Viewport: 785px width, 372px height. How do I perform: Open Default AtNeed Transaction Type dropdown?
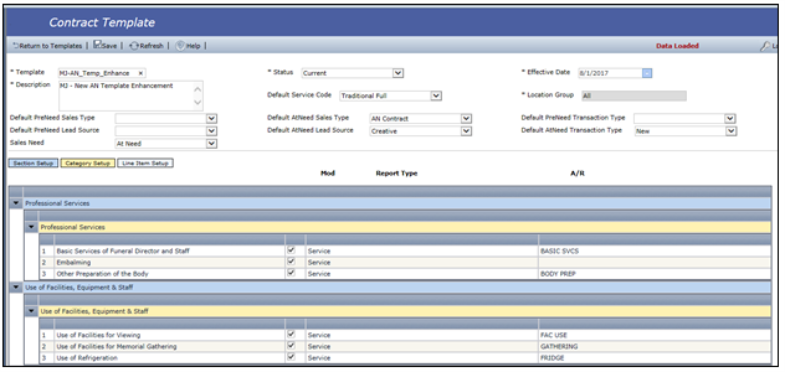pos(731,131)
